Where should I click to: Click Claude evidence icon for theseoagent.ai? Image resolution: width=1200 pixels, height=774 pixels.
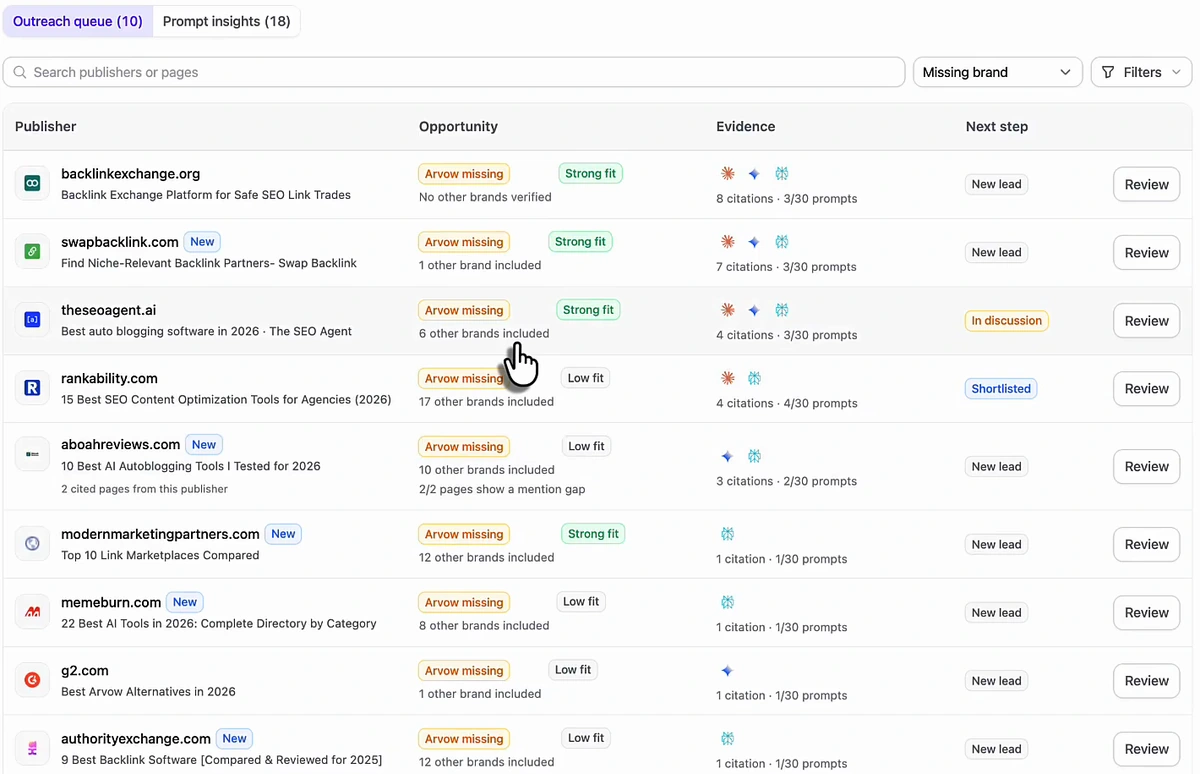(728, 310)
